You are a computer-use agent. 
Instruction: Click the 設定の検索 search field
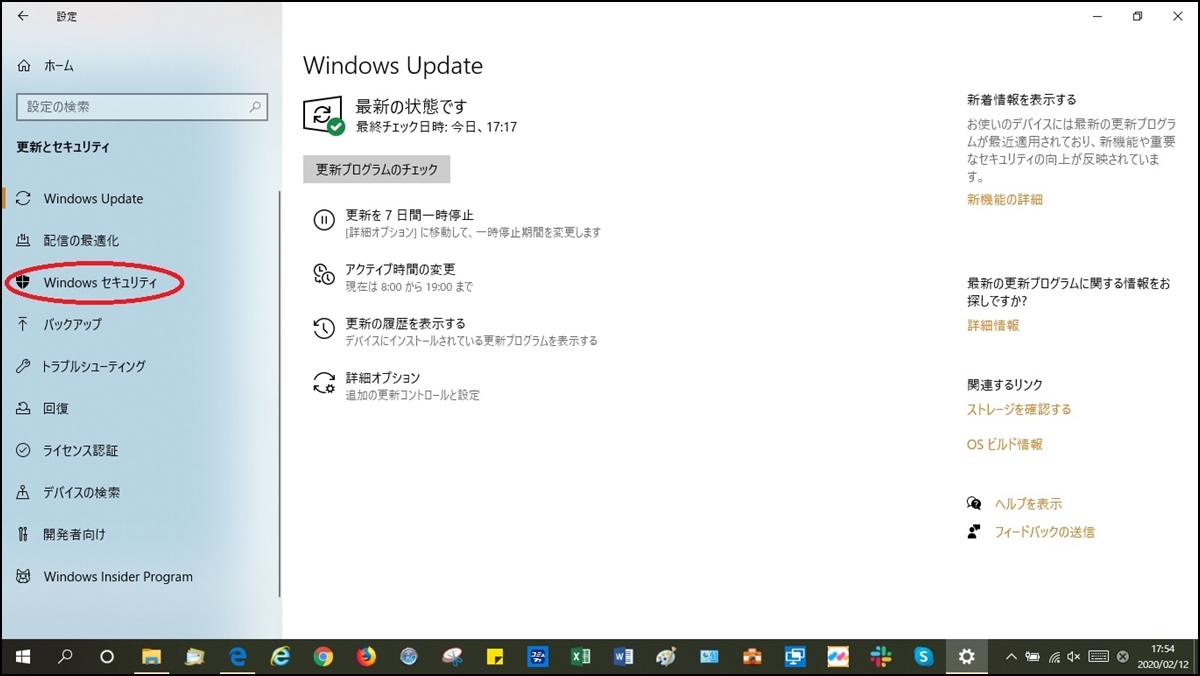click(142, 107)
